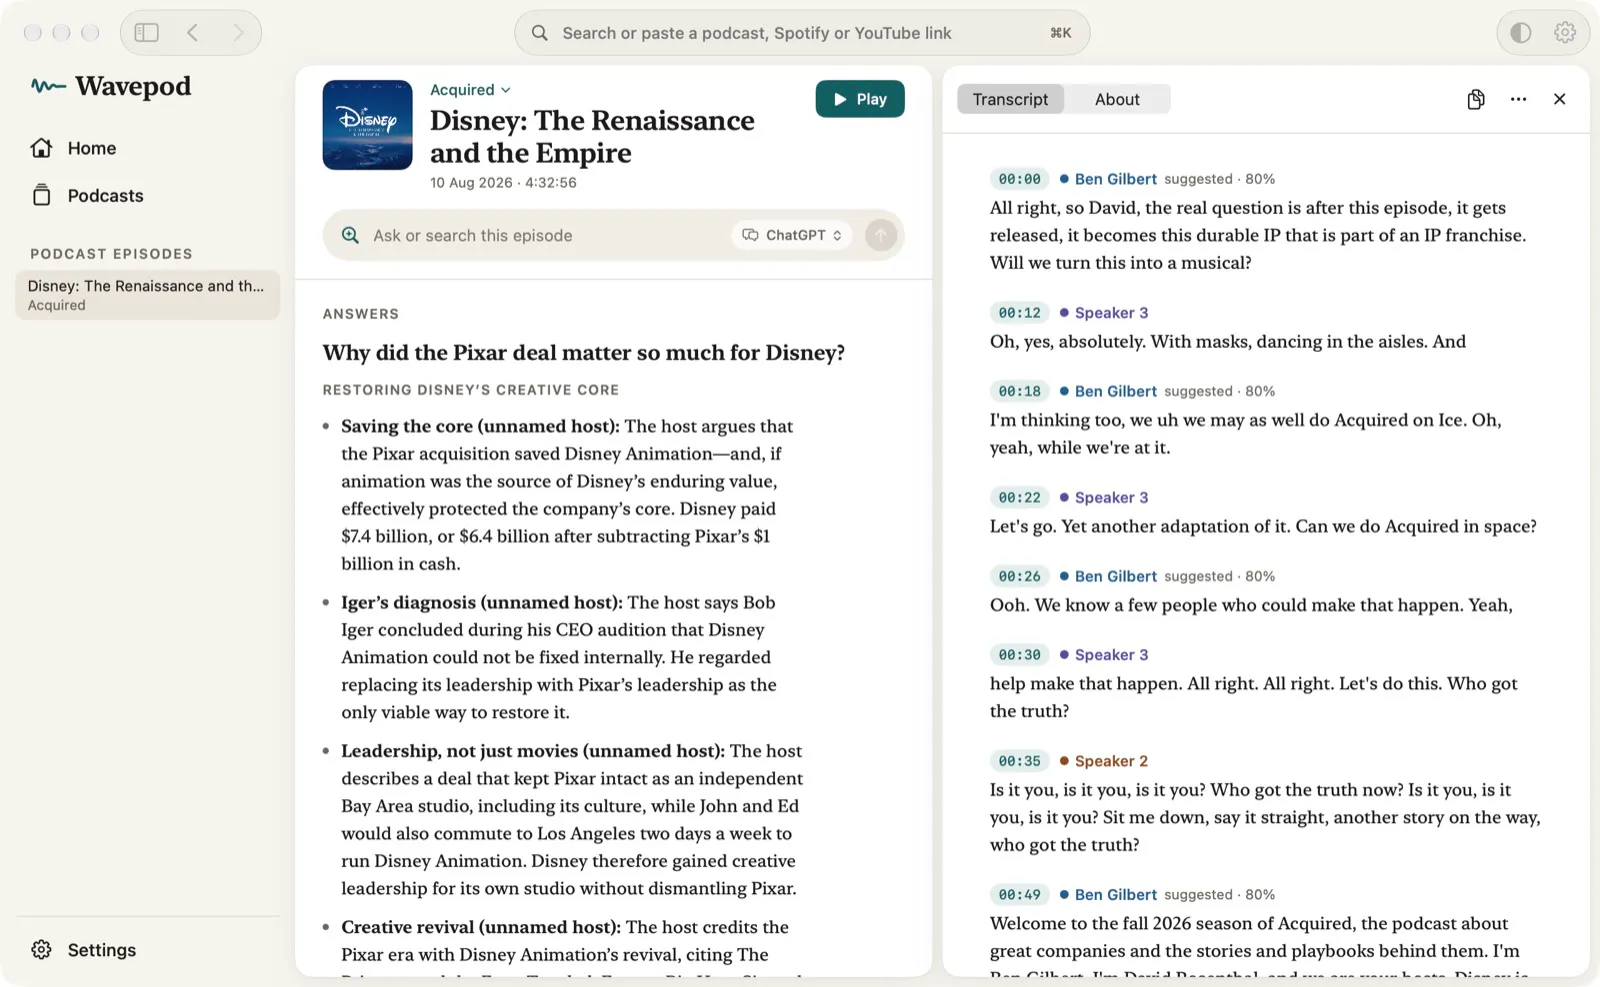
Task: Jump to timestamp 00:35
Action: click(1019, 761)
